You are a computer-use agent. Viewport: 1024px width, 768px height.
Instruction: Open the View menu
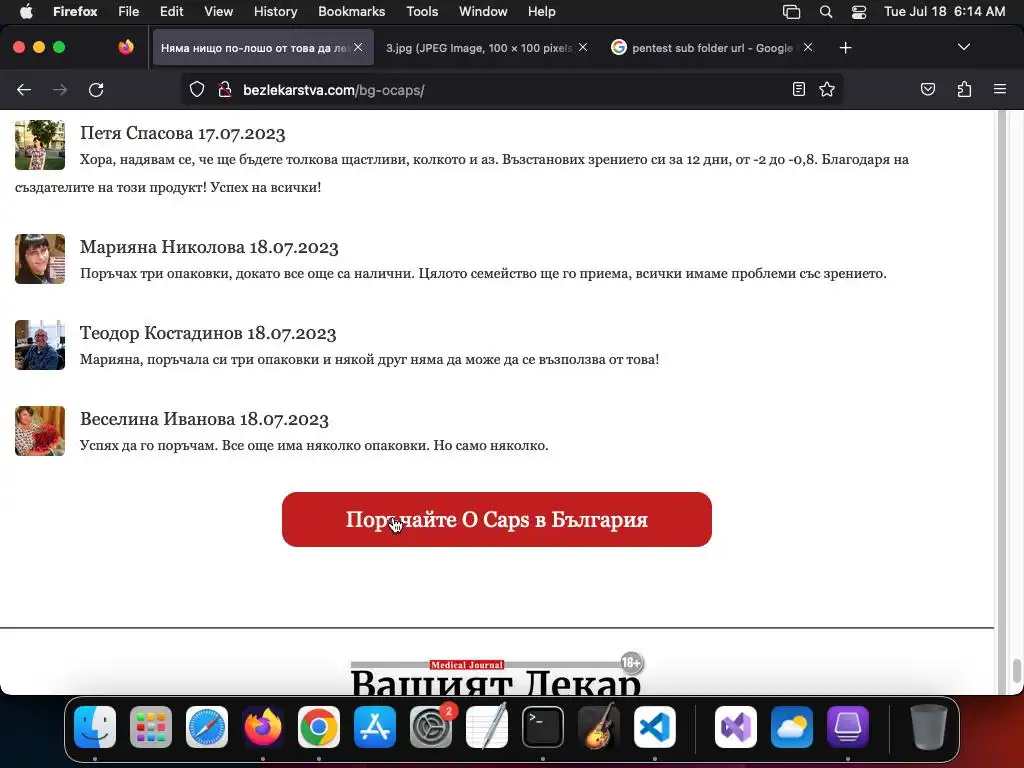click(218, 12)
